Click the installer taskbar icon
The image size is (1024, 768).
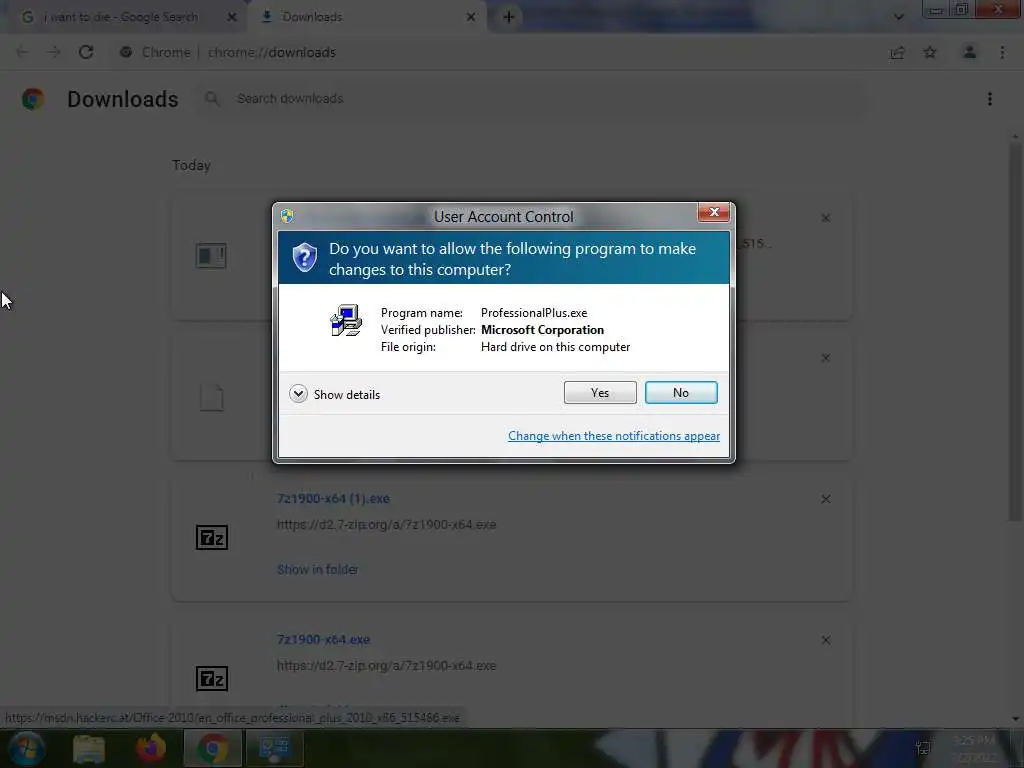(x=274, y=748)
